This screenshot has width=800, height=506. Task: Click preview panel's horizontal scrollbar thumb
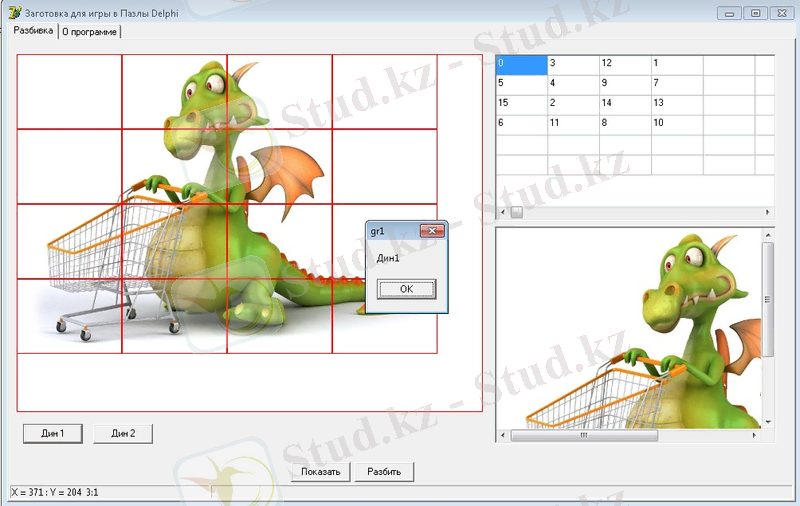click(584, 436)
